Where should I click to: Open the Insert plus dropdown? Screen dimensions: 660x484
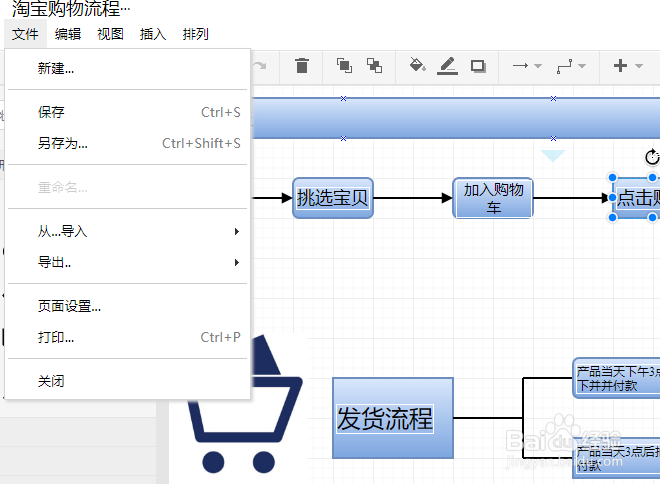[628, 66]
